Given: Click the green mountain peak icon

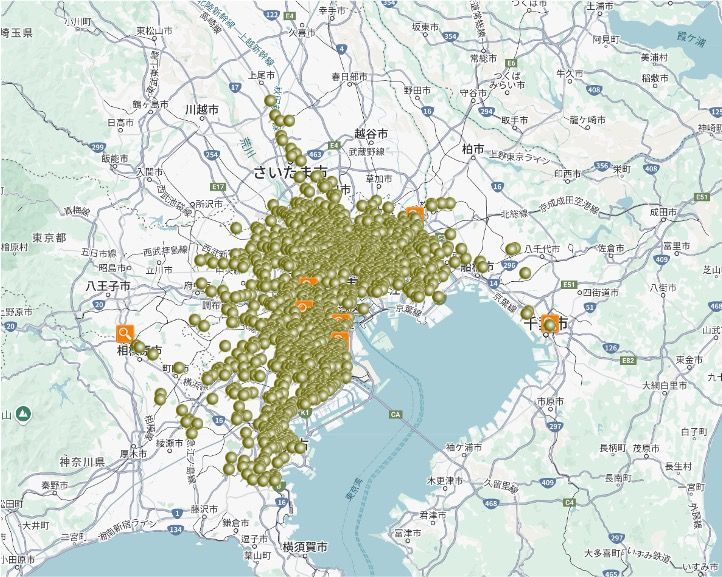Looking at the screenshot, I should [x=23, y=414].
